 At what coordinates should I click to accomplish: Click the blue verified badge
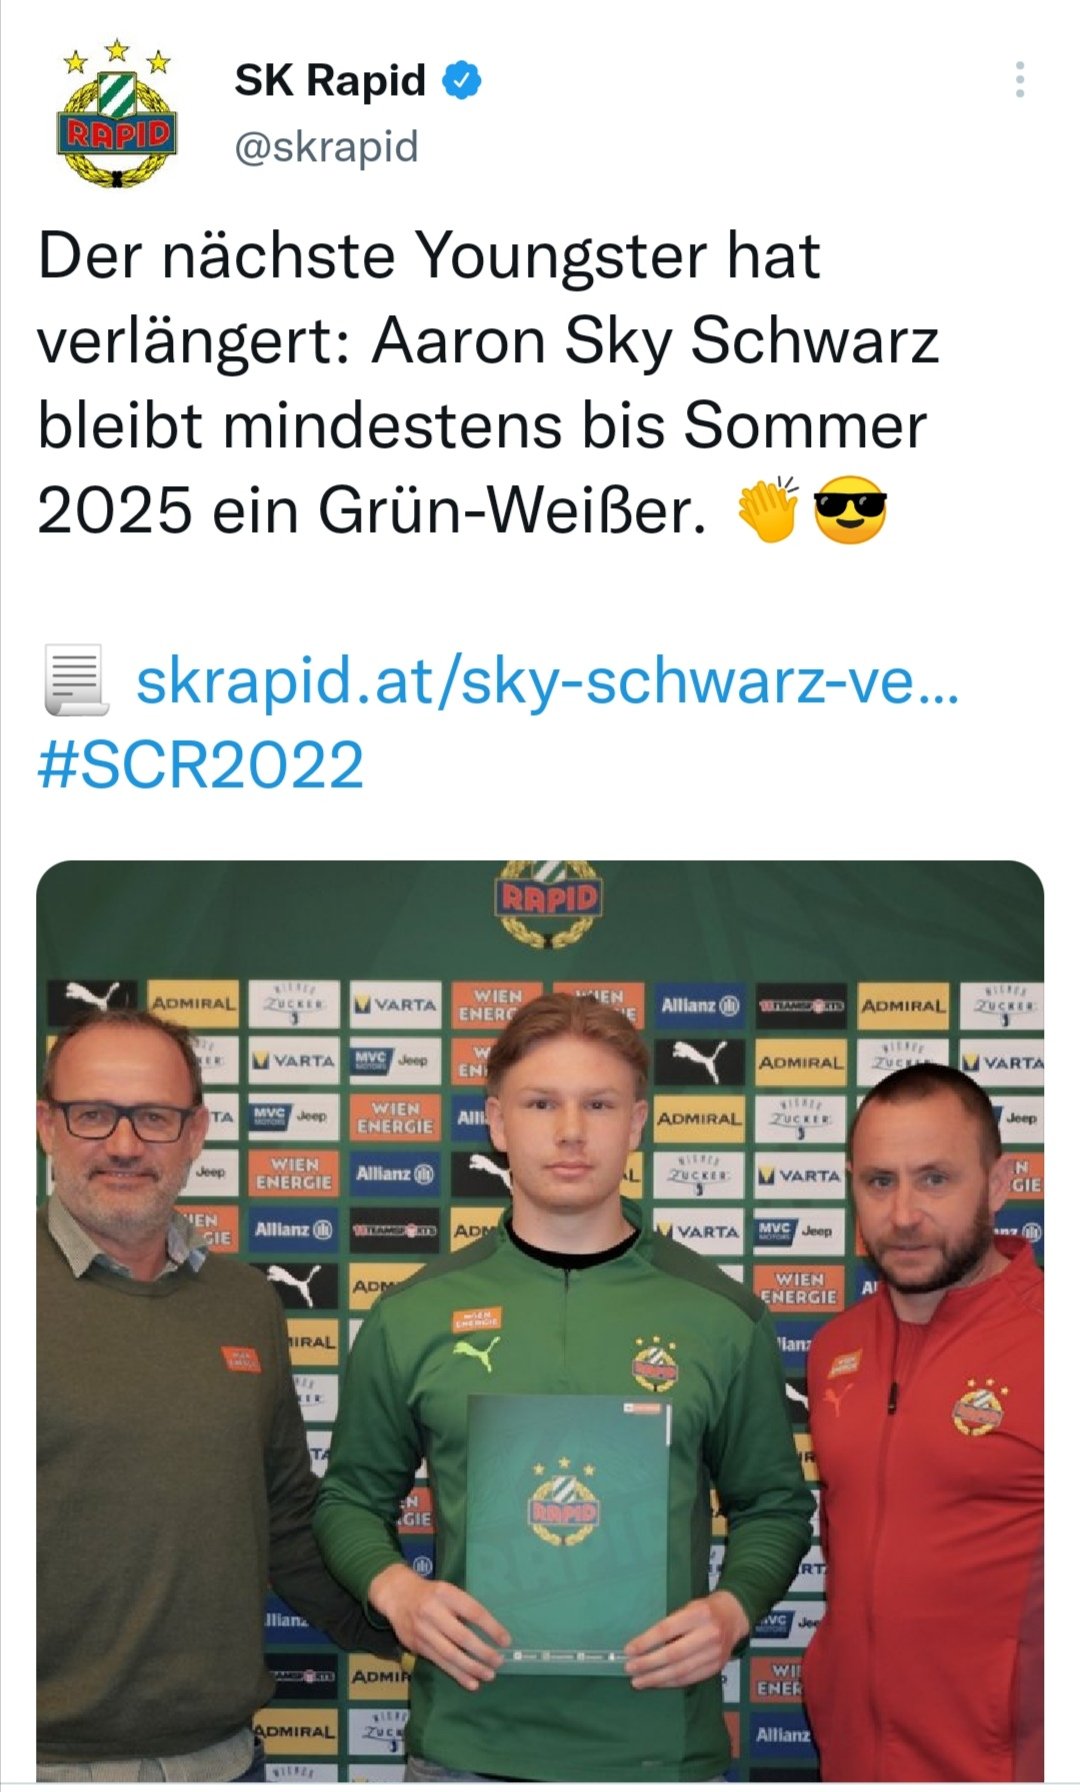tap(462, 80)
